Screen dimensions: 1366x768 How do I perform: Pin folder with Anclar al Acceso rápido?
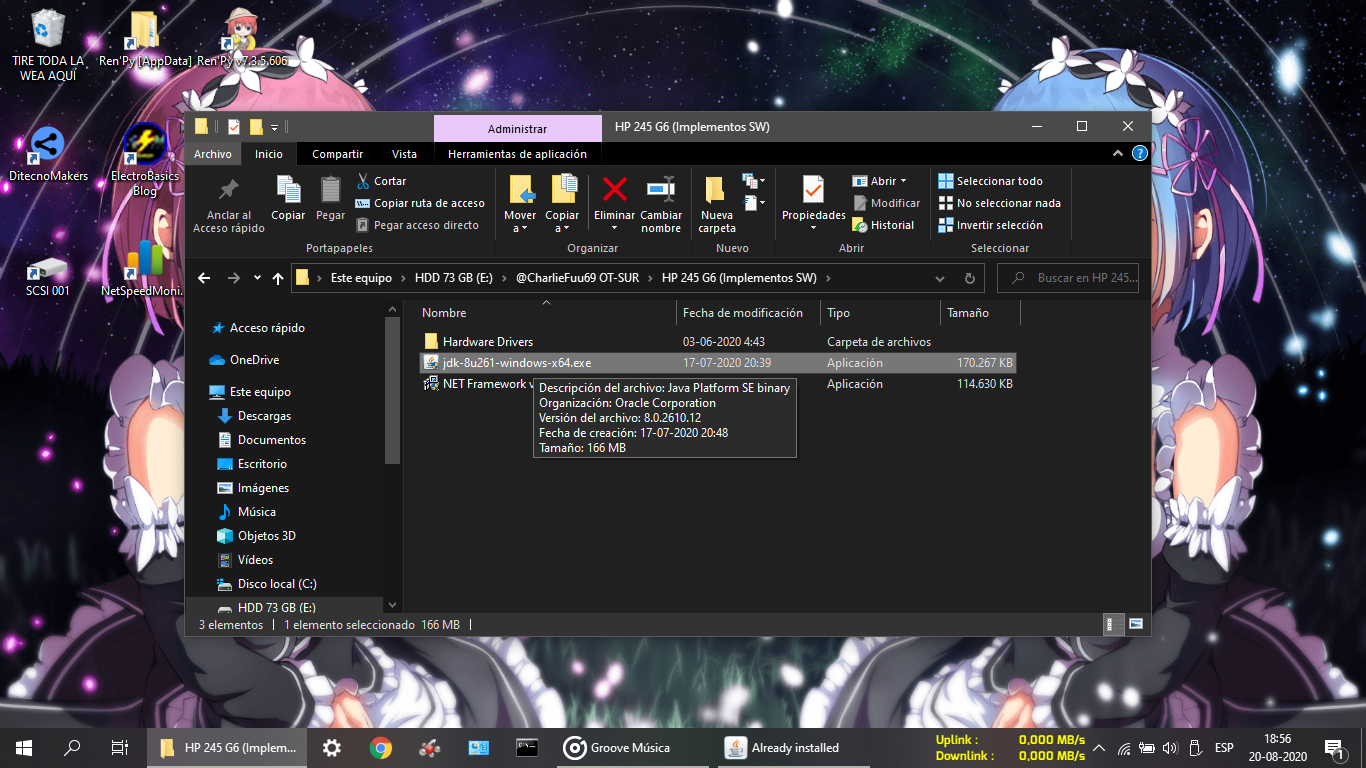click(x=229, y=203)
